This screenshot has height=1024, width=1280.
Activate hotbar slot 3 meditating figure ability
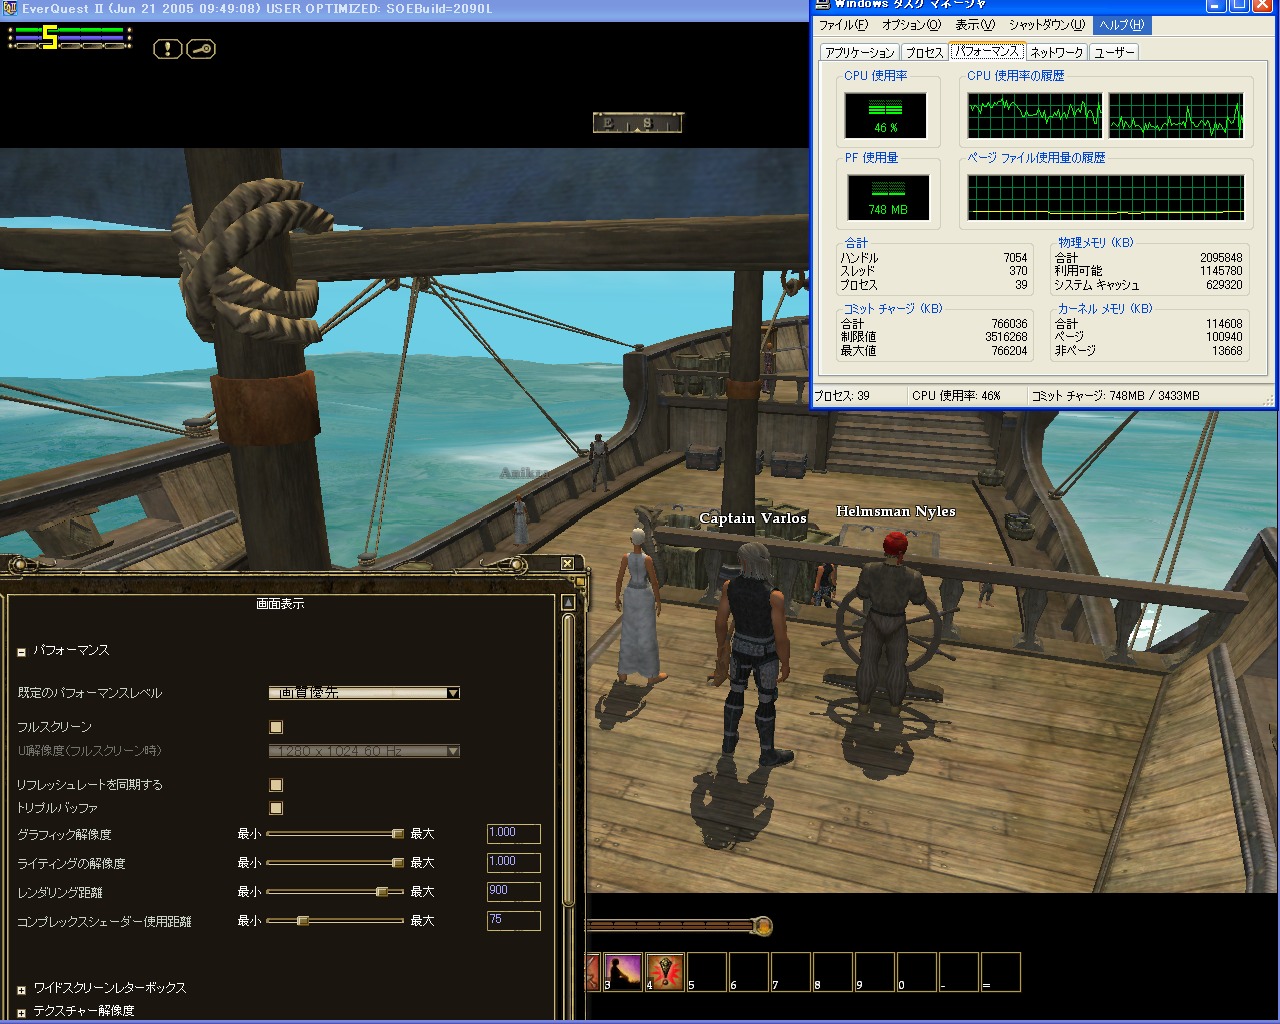point(622,972)
